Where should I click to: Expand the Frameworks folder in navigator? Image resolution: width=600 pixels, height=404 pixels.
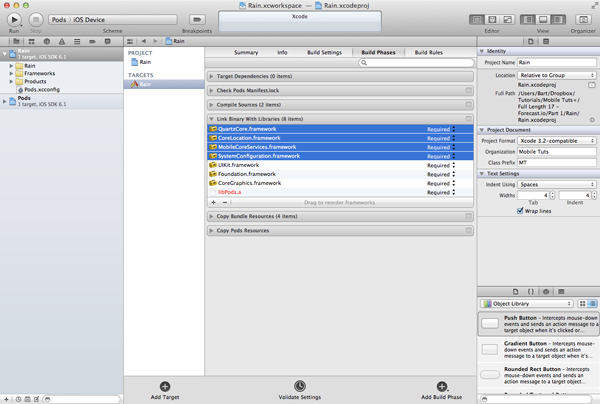pos(11,74)
